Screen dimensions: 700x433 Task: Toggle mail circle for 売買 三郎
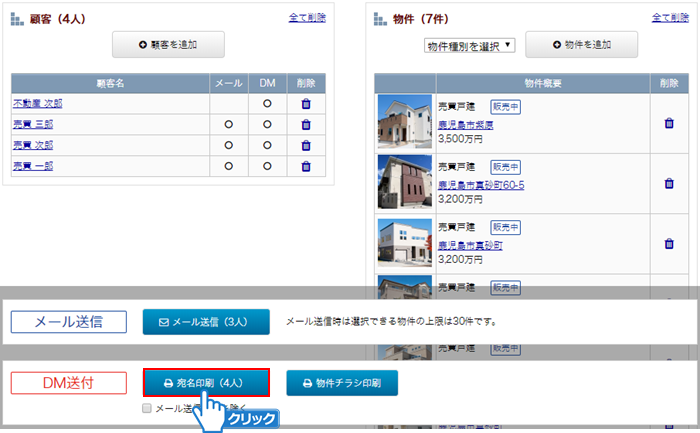(228, 125)
